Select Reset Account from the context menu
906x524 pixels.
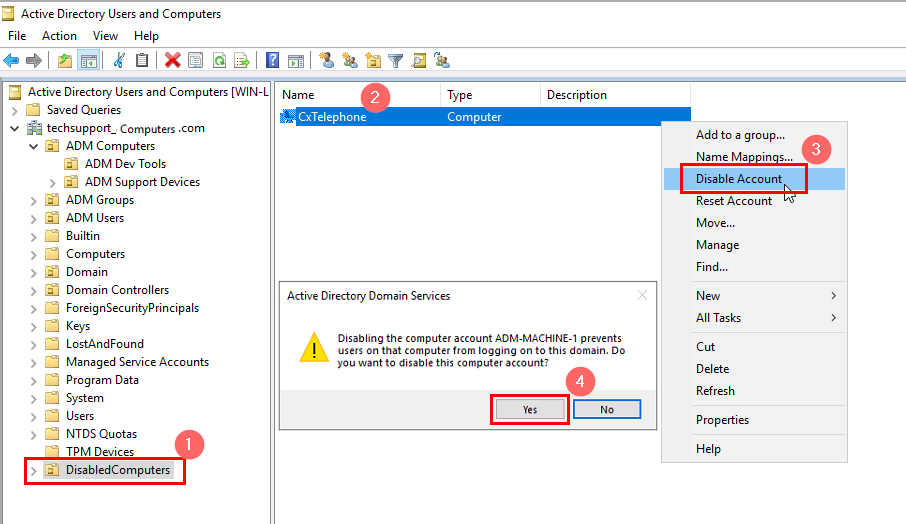coord(733,201)
